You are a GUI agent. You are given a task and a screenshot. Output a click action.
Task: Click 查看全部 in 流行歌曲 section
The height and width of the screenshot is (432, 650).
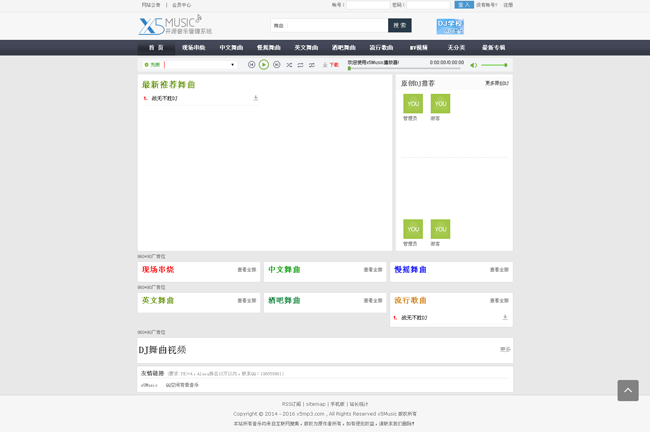(x=499, y=301)
